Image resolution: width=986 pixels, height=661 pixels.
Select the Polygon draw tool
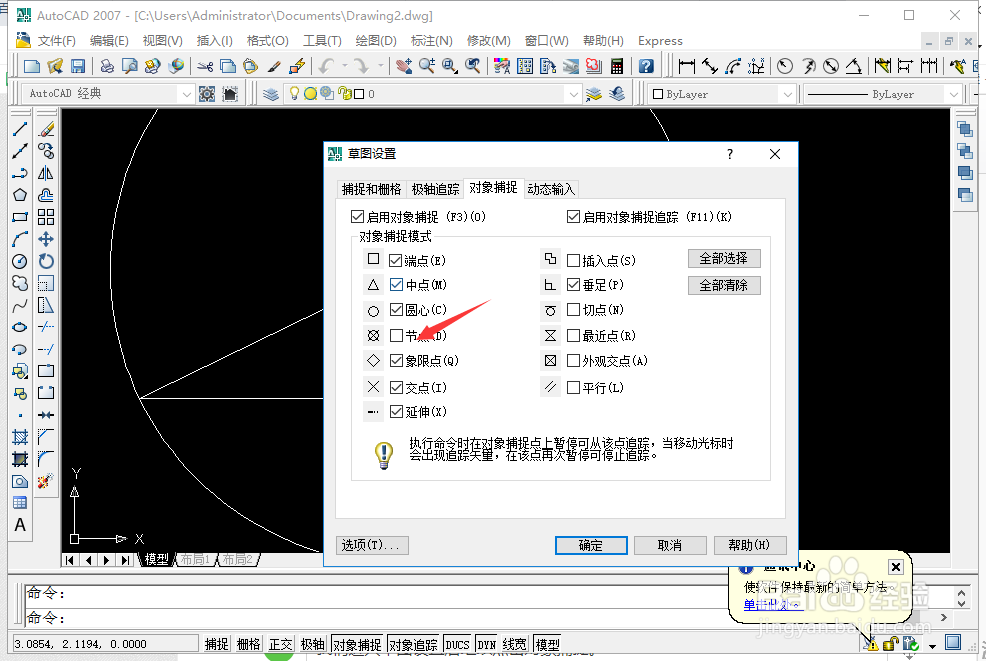click(x=20, y=195)
